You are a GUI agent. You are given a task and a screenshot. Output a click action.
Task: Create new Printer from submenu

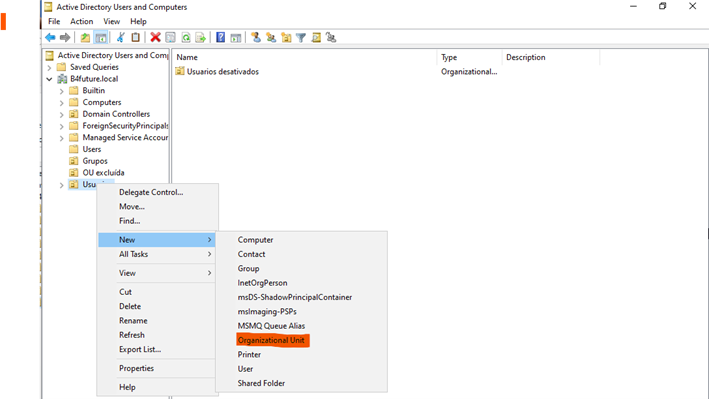coord(302,355)
